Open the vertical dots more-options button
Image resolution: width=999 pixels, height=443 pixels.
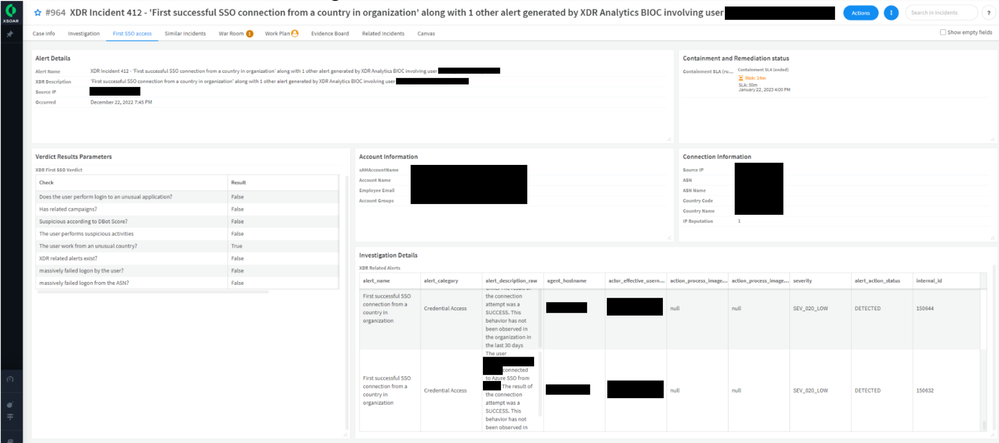(x=891, y=12)
